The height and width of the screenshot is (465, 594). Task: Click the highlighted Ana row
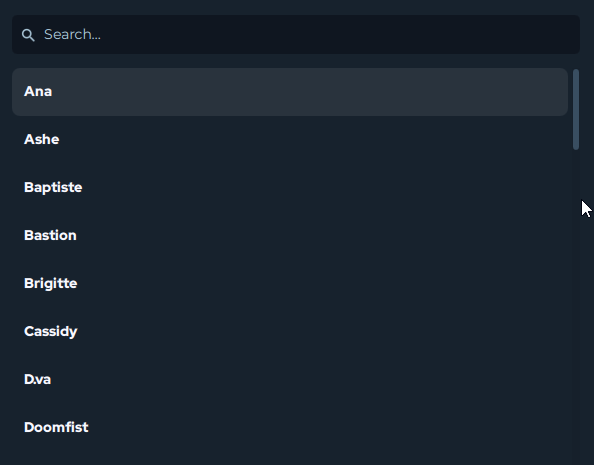tap(290, 92)
